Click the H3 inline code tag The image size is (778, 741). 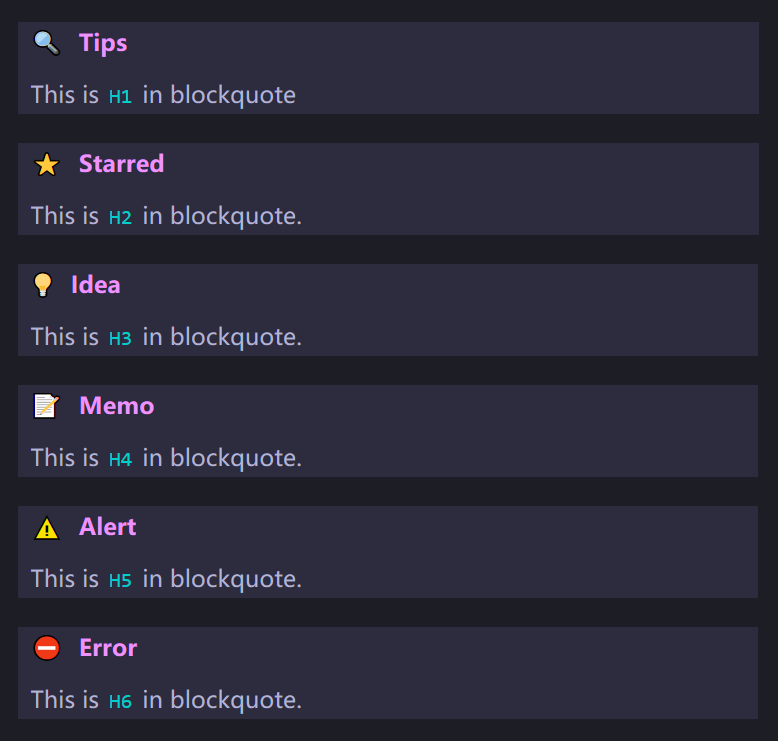pos(120,338)
